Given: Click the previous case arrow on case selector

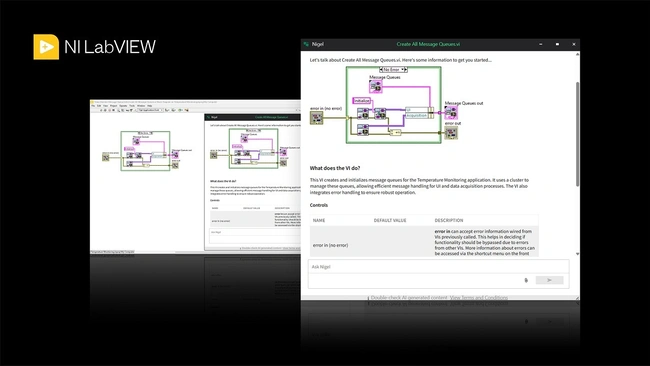Looking at the screenshot, I should tap(381, 70).
